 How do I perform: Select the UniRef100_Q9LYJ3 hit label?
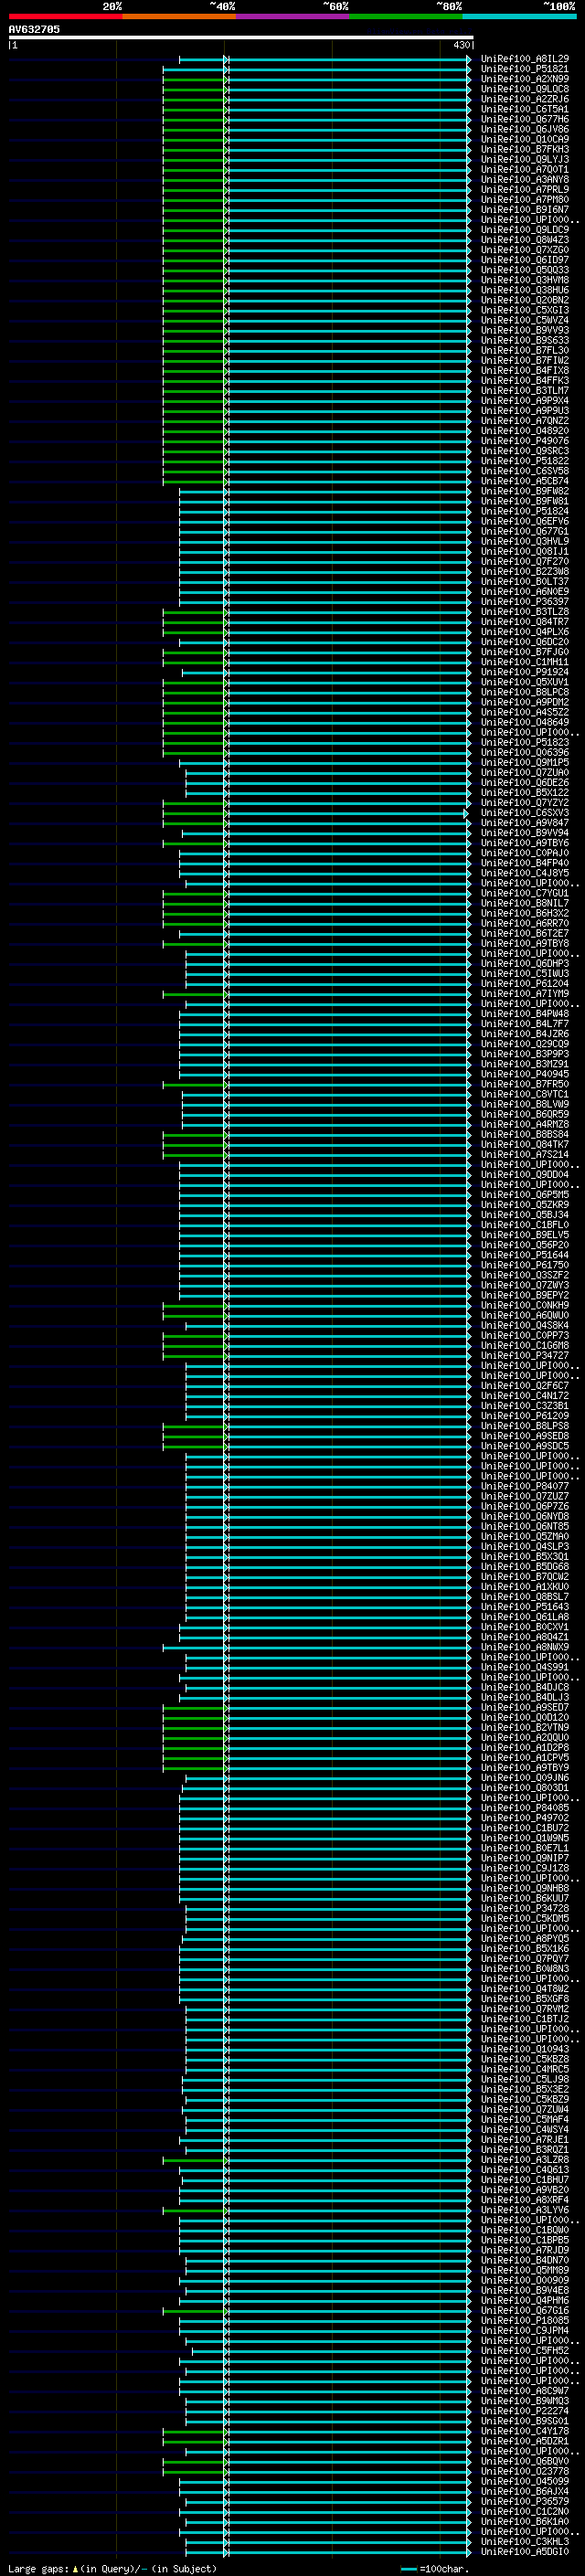[x=524, y=159]
